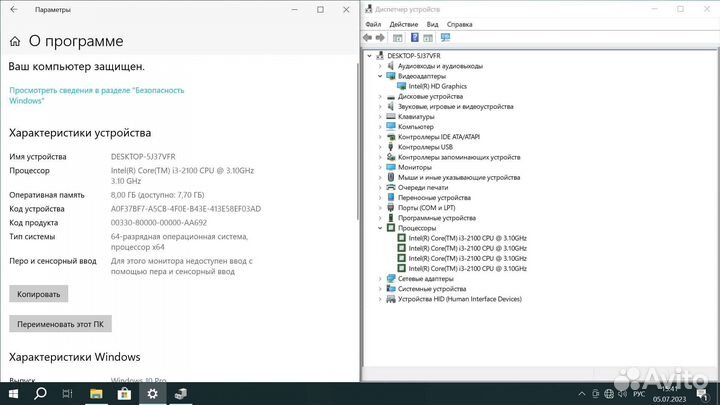The image size is (720, 405).
Task: Click the Settings window vertical scrollbar
Action: pos(357,141)
